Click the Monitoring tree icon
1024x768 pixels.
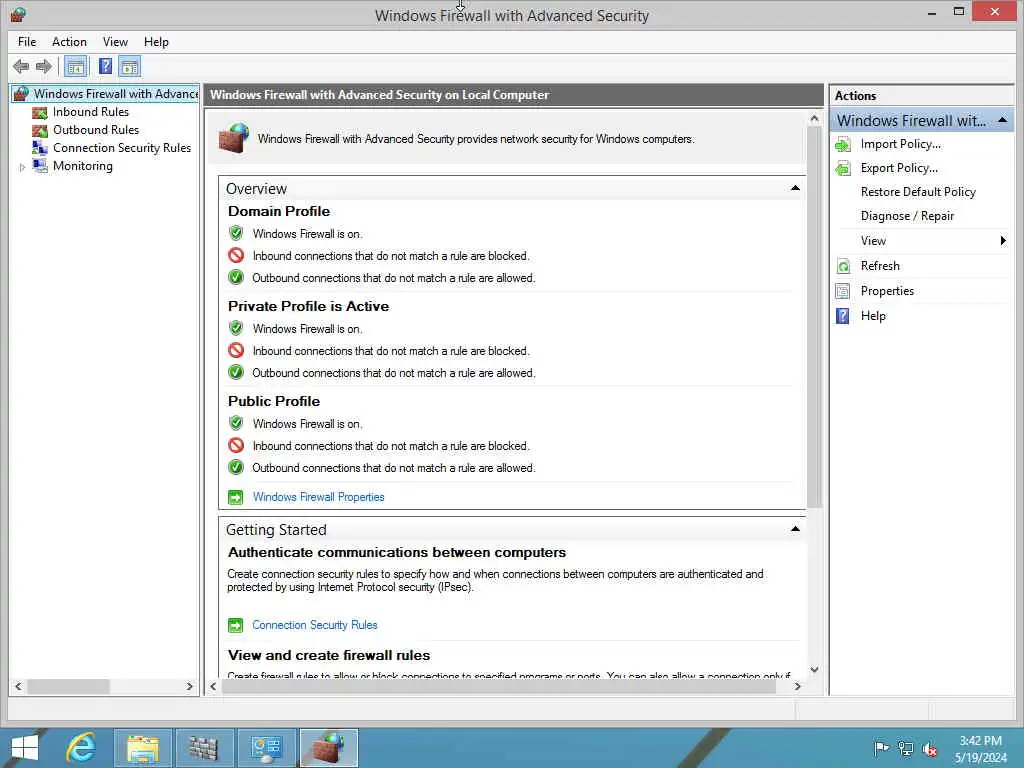click(40, 166)
